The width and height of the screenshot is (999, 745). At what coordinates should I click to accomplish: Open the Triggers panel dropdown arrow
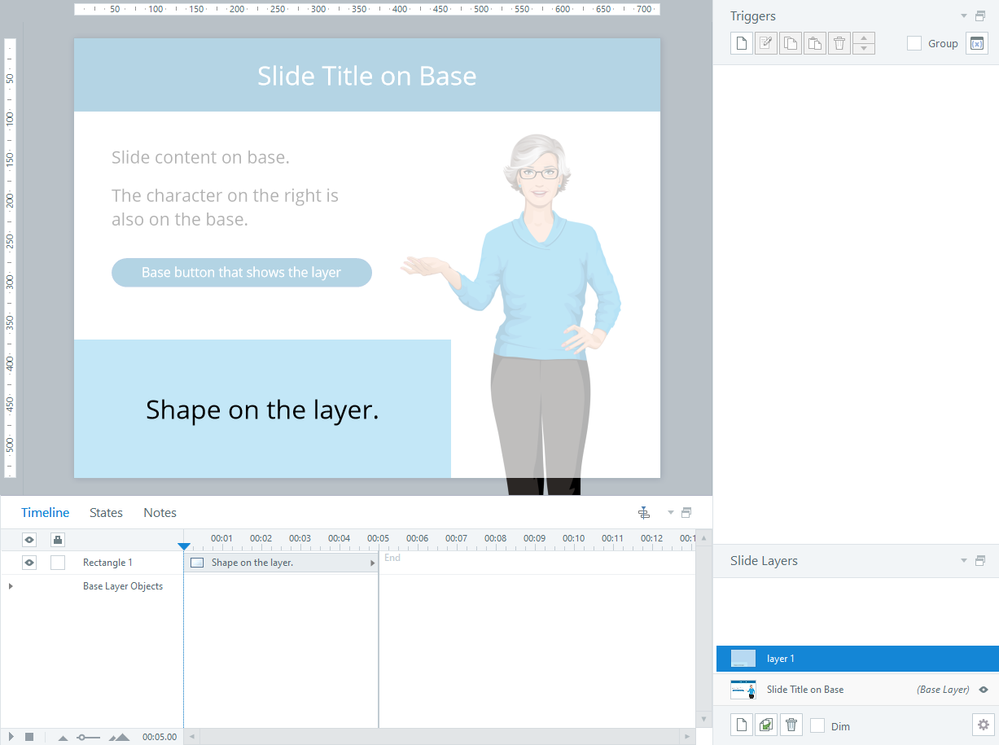[x=964, y=16]
